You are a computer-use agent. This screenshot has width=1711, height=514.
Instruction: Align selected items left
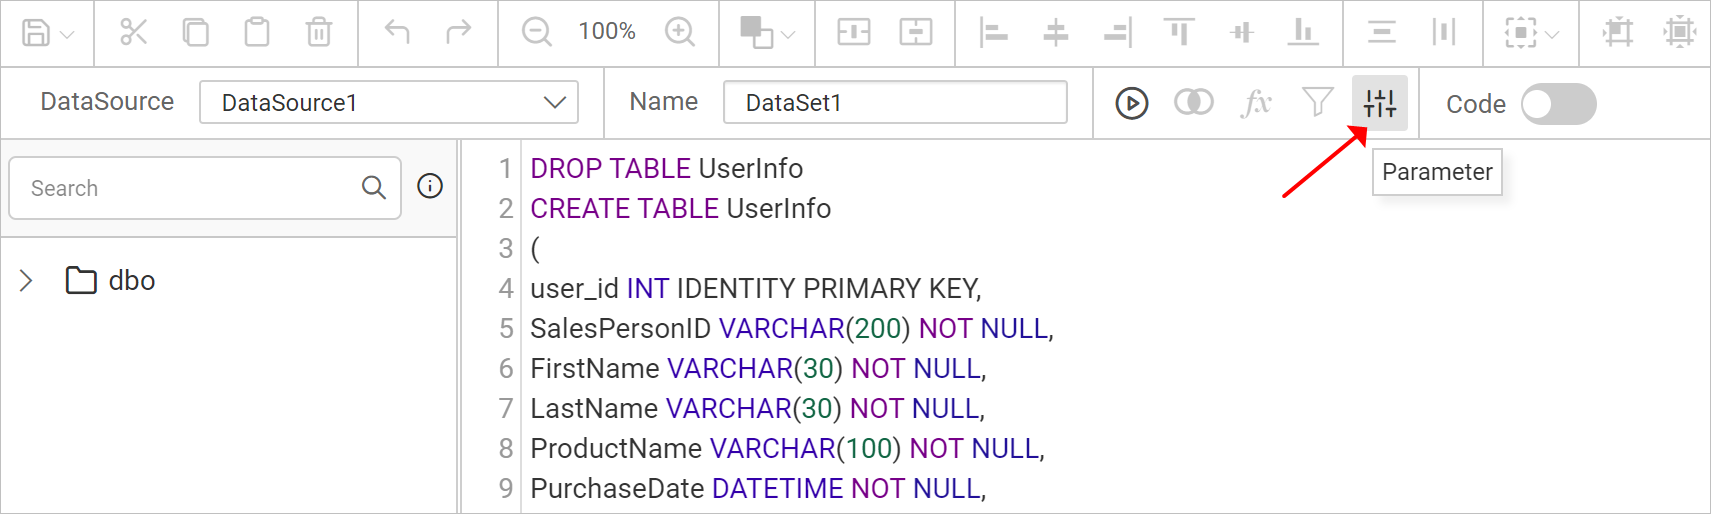[x=993, y=32]
